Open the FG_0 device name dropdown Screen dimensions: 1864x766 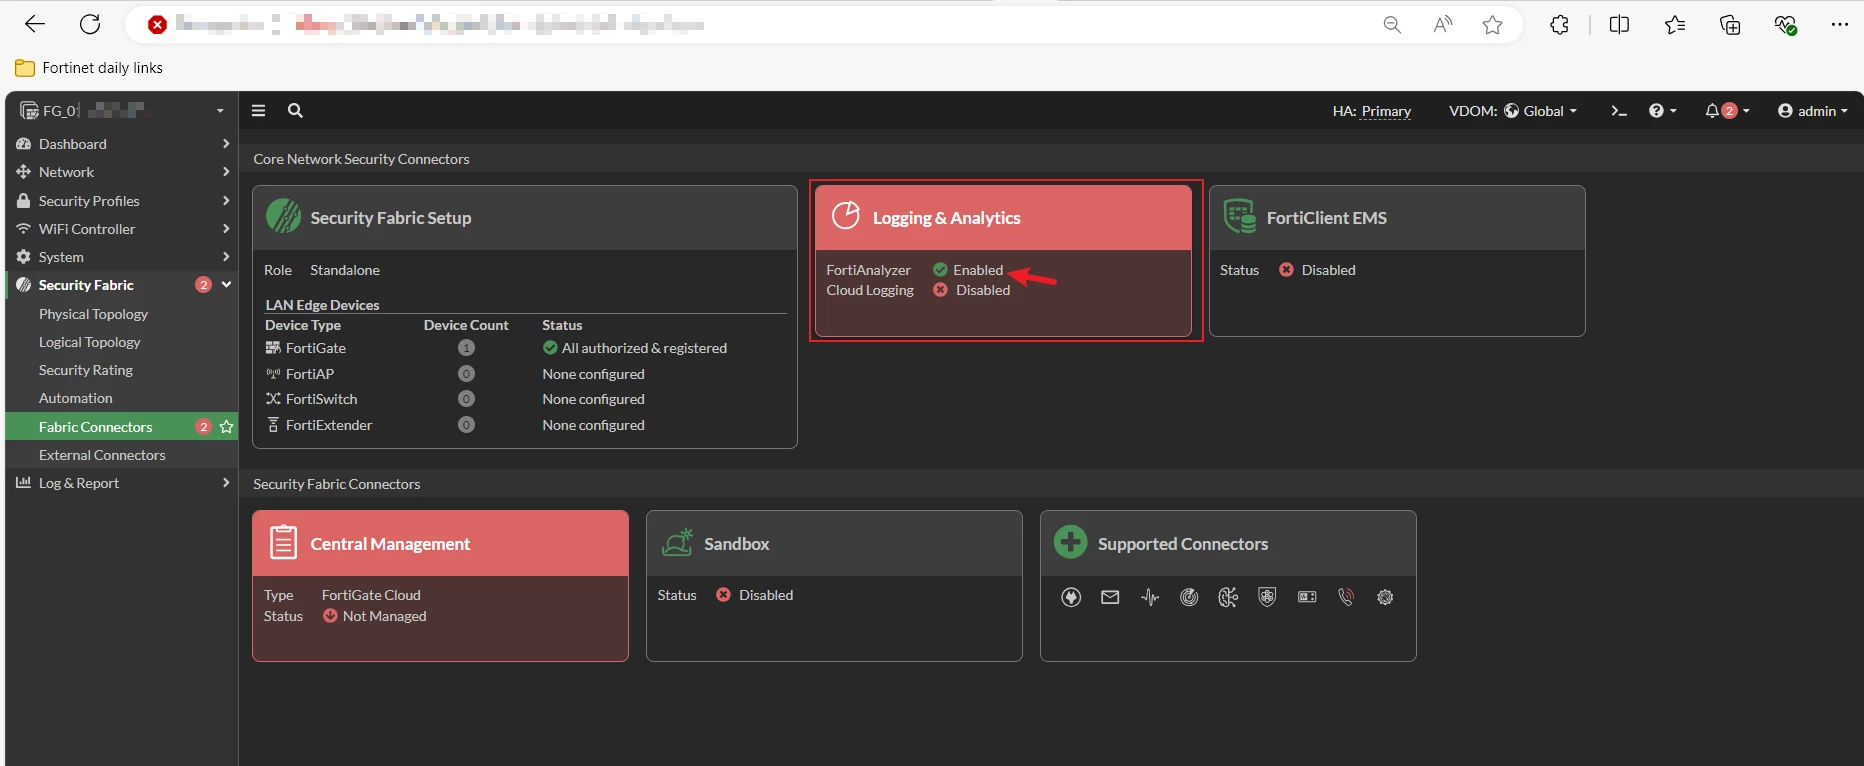(x=122, y=111)
